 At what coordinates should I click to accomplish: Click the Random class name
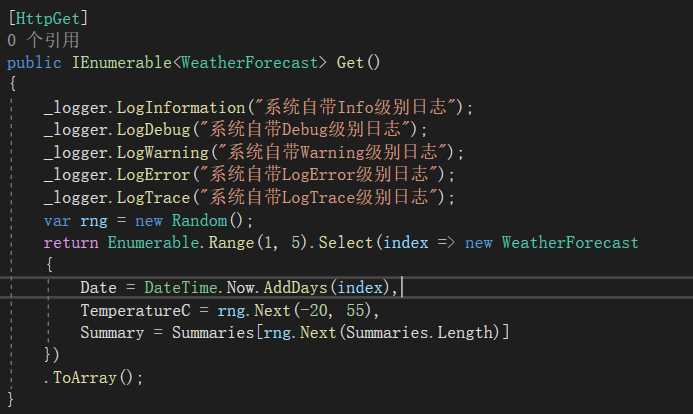[x=199, y=220]
